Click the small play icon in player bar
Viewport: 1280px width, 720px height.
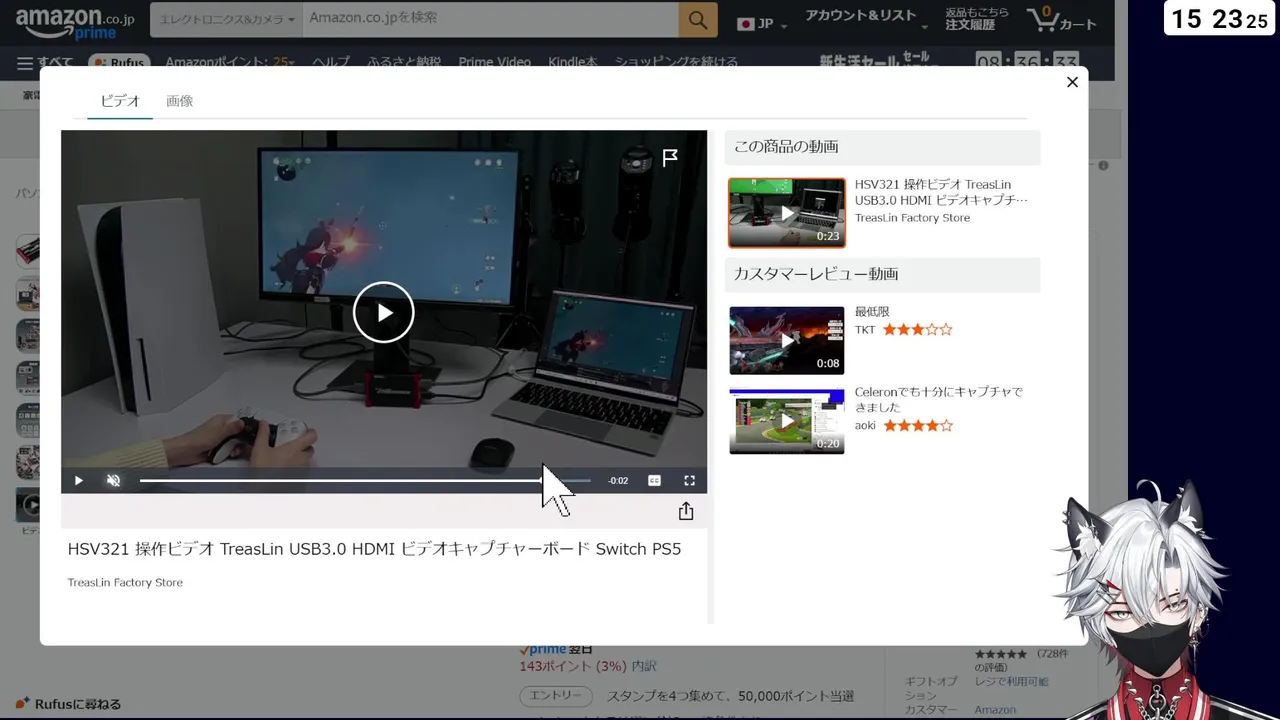[x=78, y=481]
